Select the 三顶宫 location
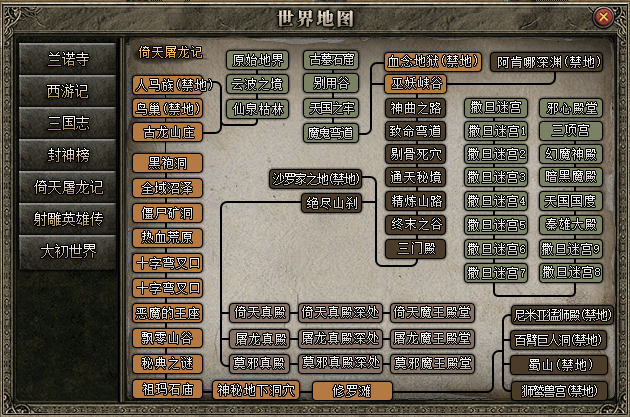Screen dimensions: 630x417 tap(571, 131)
